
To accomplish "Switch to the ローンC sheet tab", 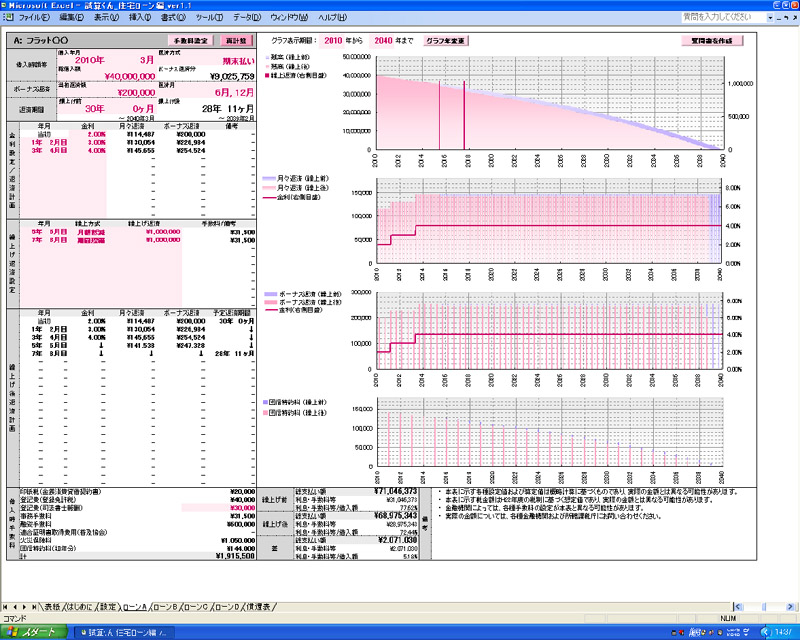I will click(195, 607).
